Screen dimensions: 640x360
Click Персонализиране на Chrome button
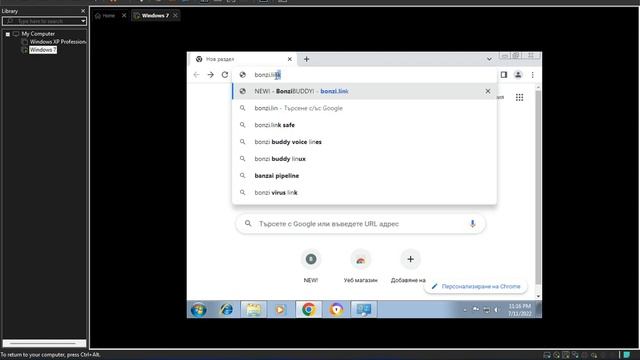[476, 287]
